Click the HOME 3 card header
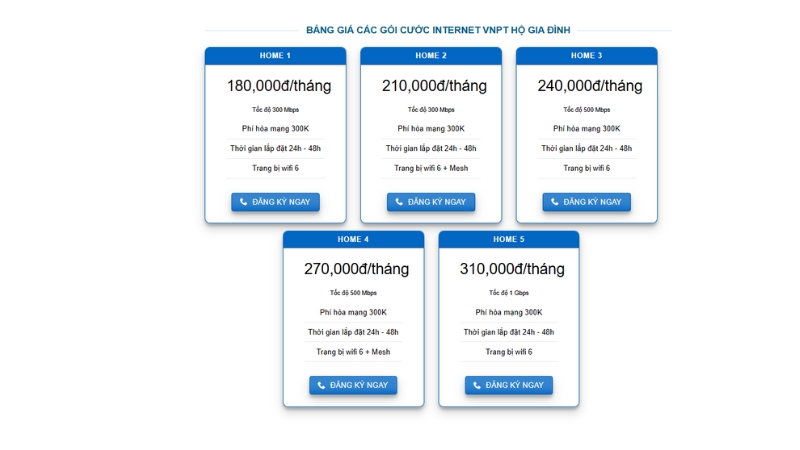The height and width of the screenshot is (450, 800). 587,56
